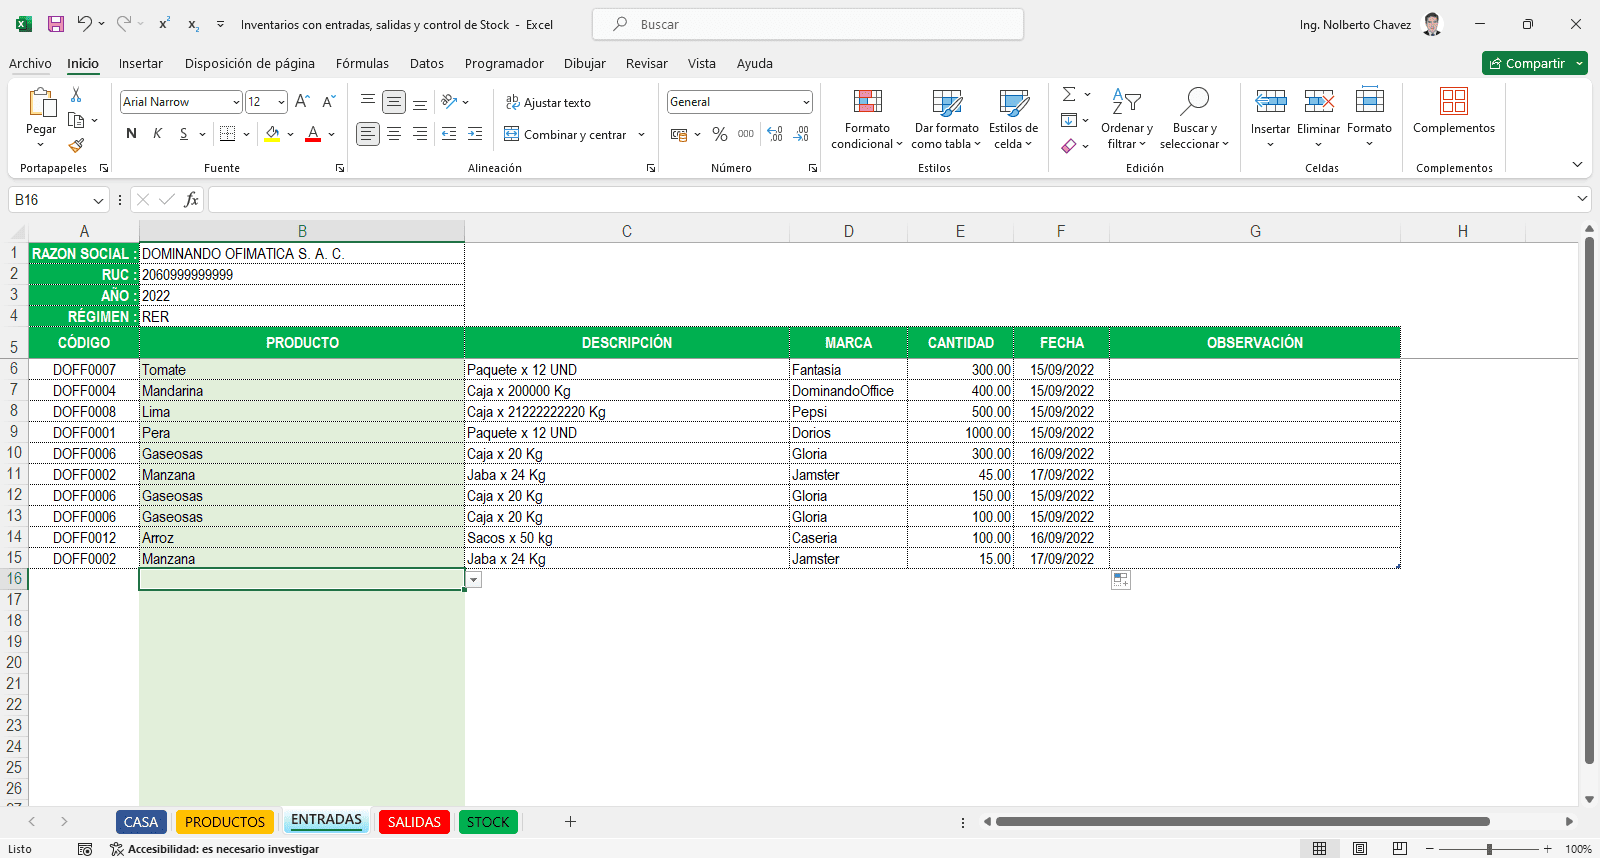
Task: Toggle Bold (N) formatting
Action: [x=131, y=134]
